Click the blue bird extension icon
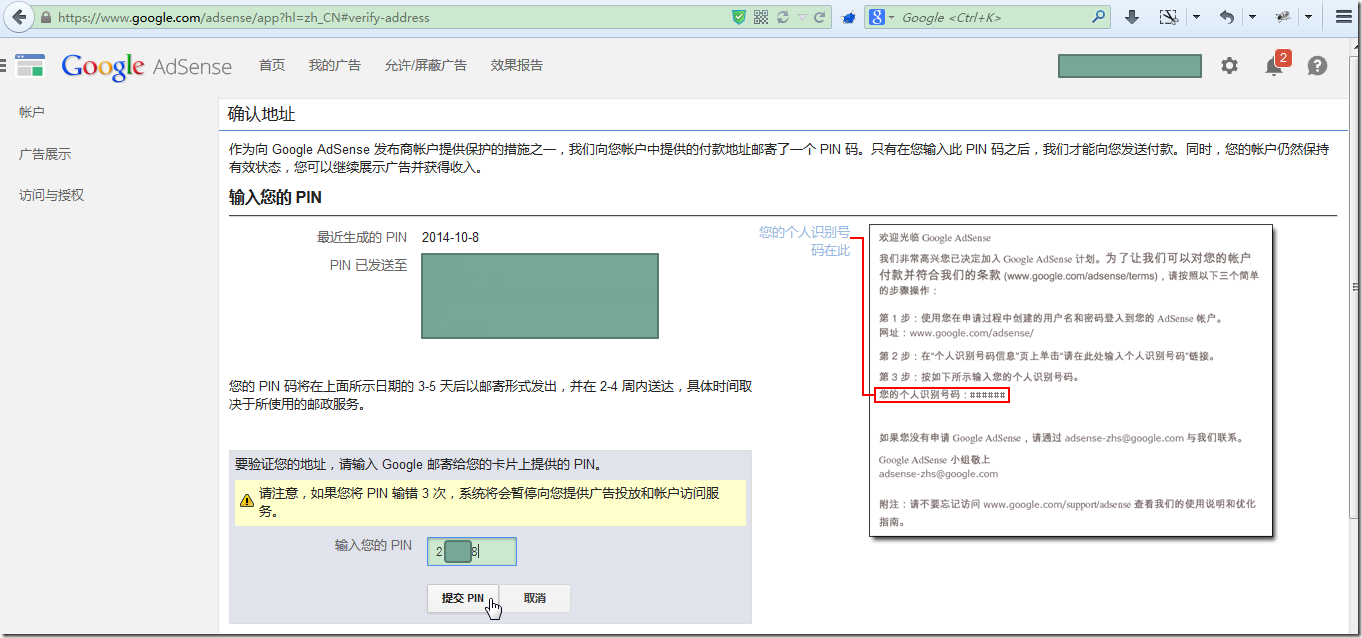This screenshot has width=1362, height=638. point(848,18)
